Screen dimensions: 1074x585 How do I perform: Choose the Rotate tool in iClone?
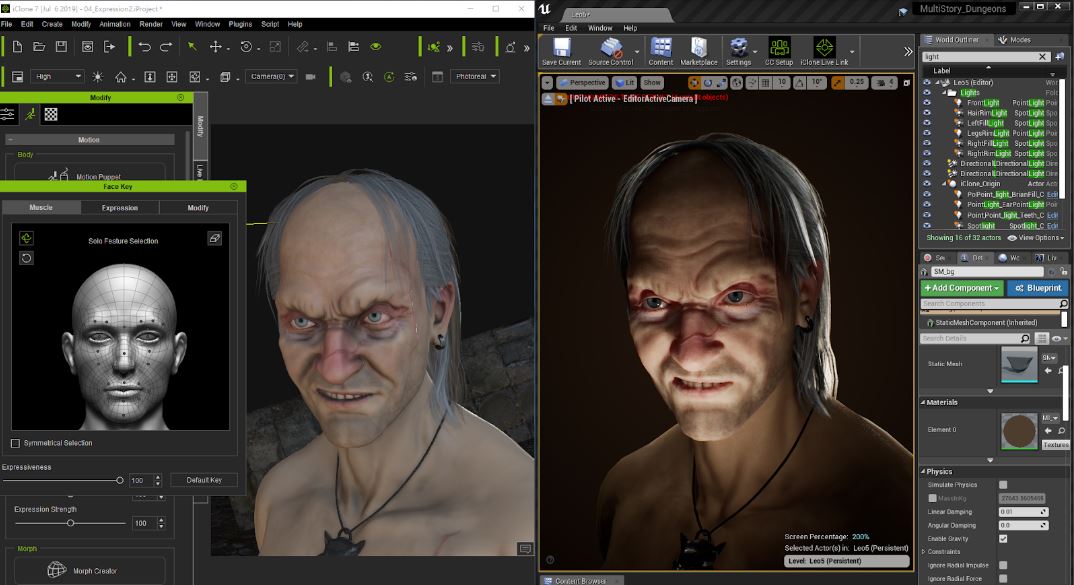click(246, 47)
